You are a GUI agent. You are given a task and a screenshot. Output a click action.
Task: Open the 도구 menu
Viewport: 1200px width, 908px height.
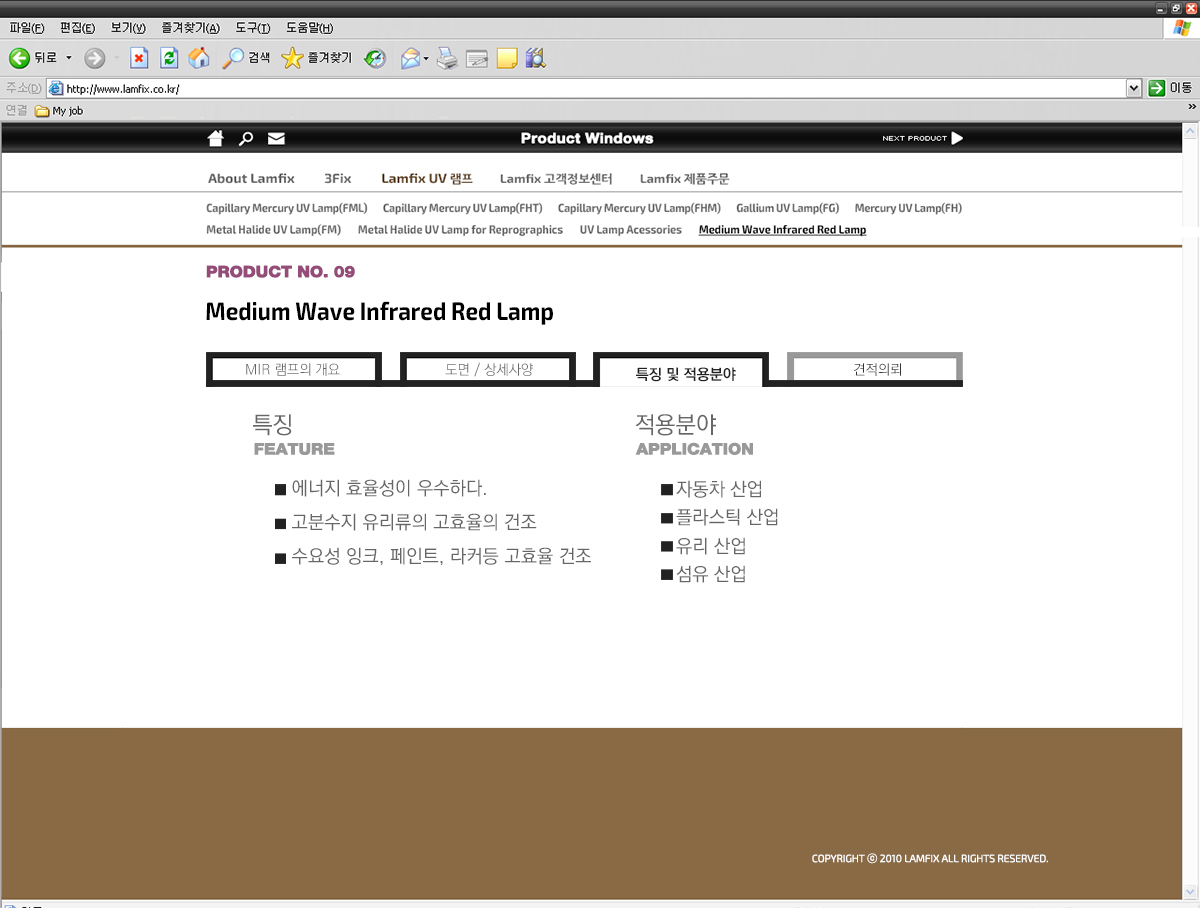tap(252, 28)
